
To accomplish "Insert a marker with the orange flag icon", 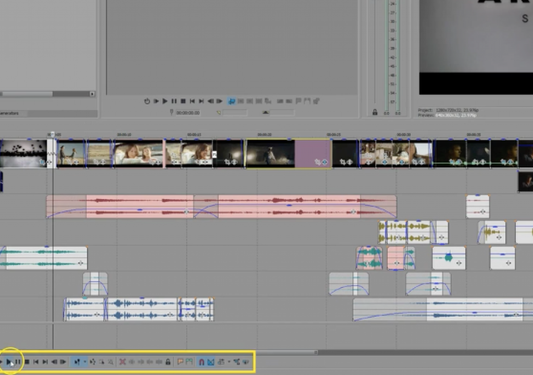I will (180, 362).
